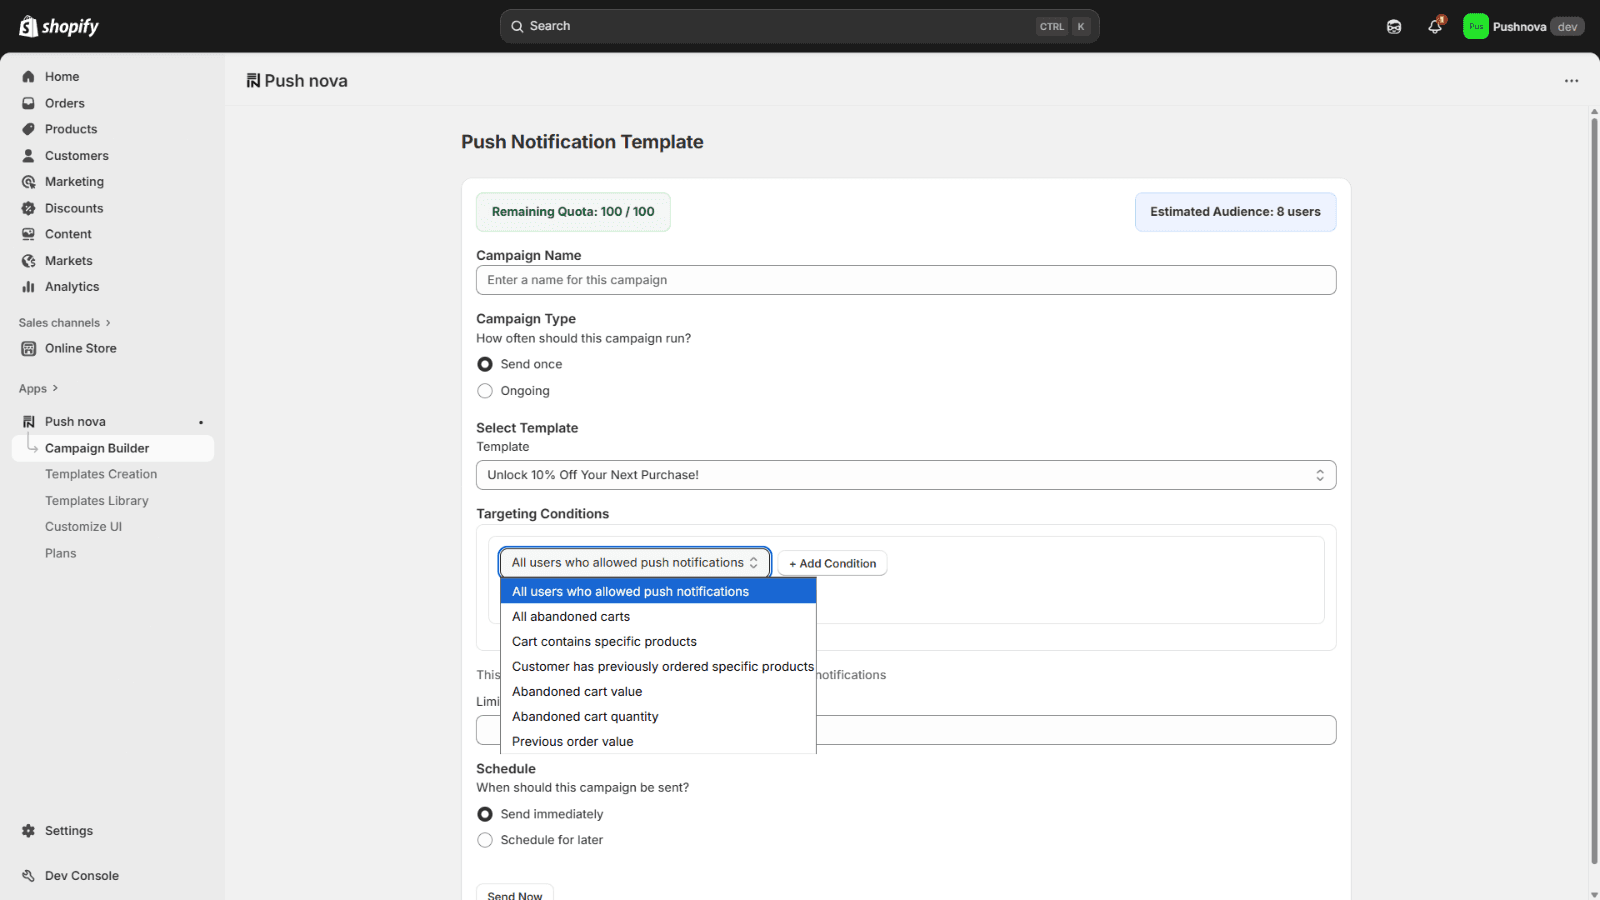Choose All abandoned carts from dropdown list
Image resolution: width=1600 pixels, height=900 pixels.
[571, 617]
